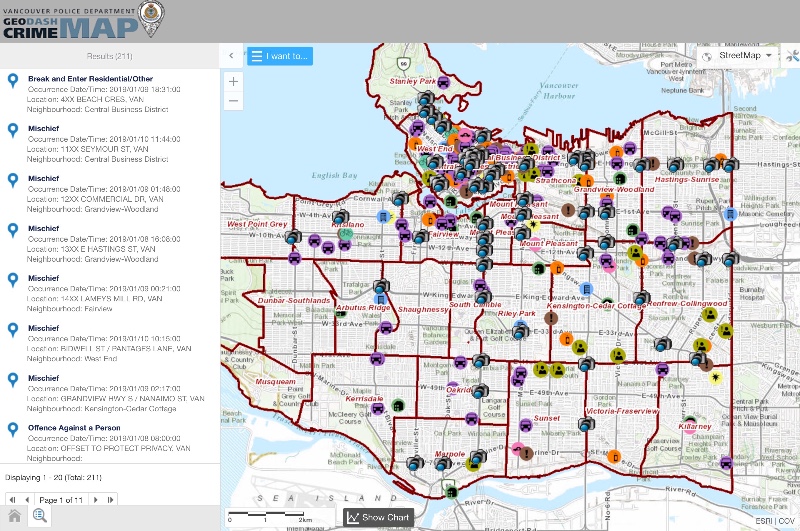Click the yellow burst marker east of Killarney

point(715,377)
